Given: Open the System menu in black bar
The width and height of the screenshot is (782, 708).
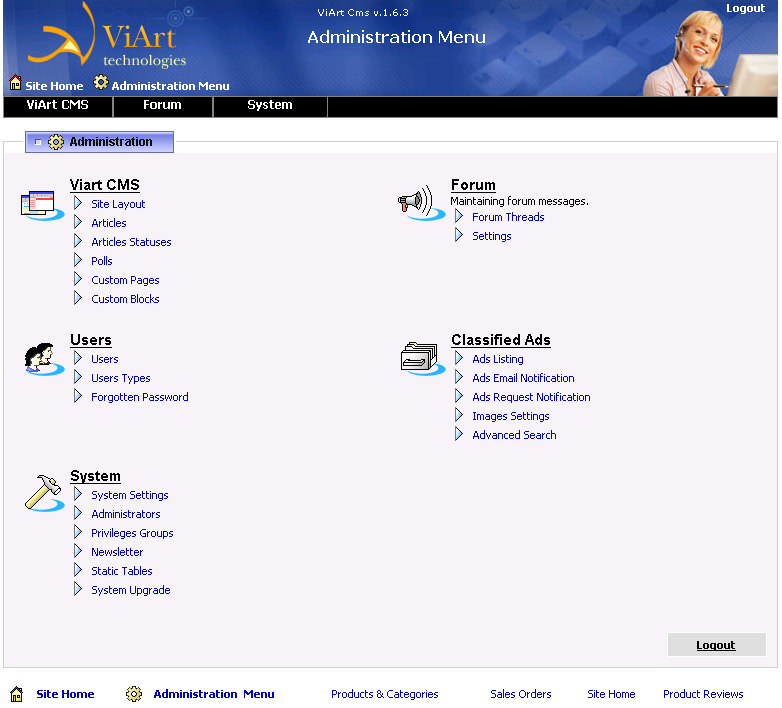Looking at the screenshot, I should (270, 105).
